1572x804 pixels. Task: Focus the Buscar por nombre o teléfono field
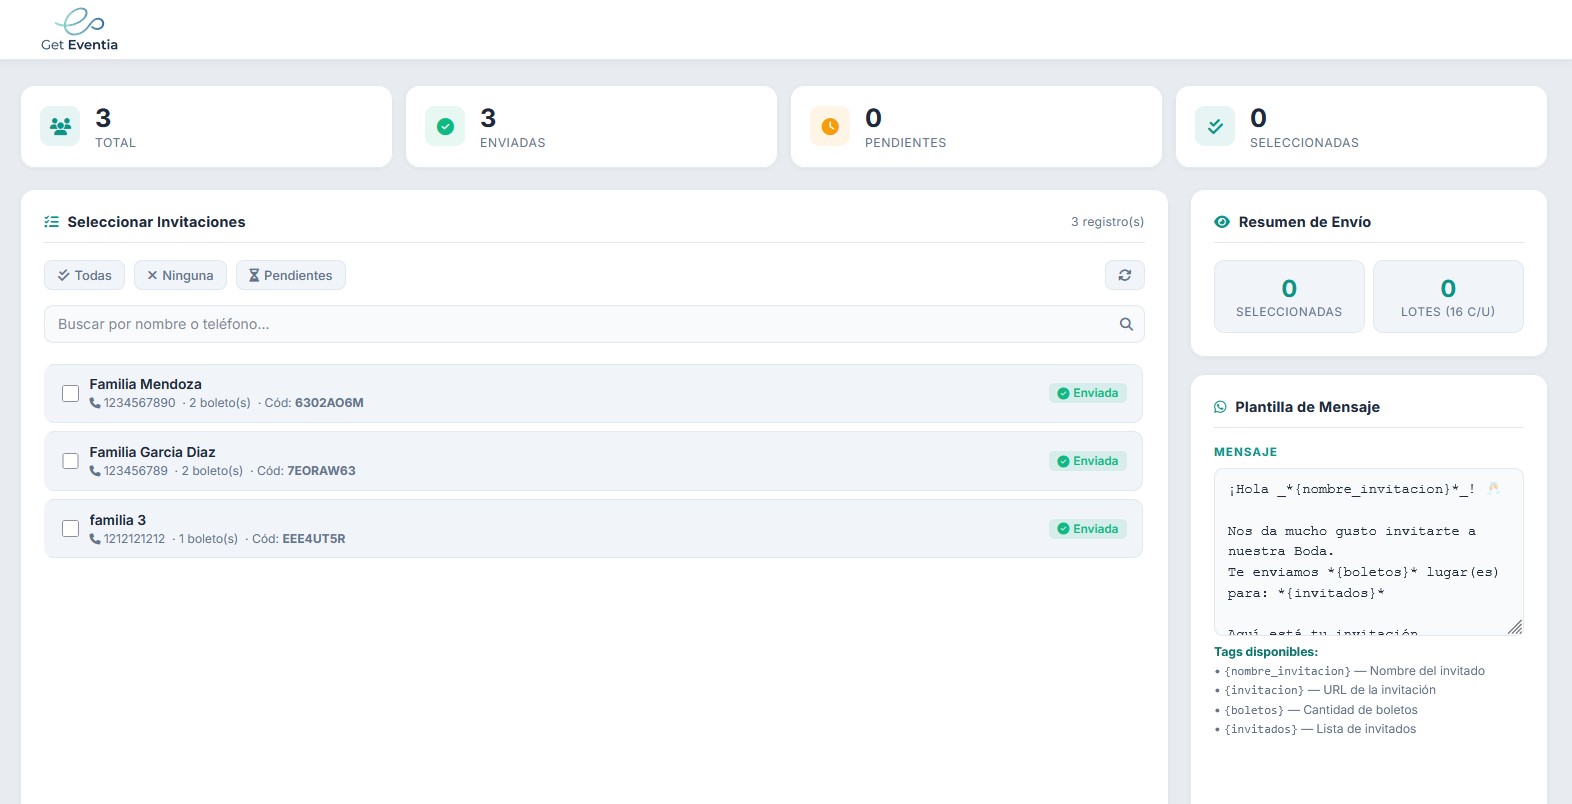point(594,324)
